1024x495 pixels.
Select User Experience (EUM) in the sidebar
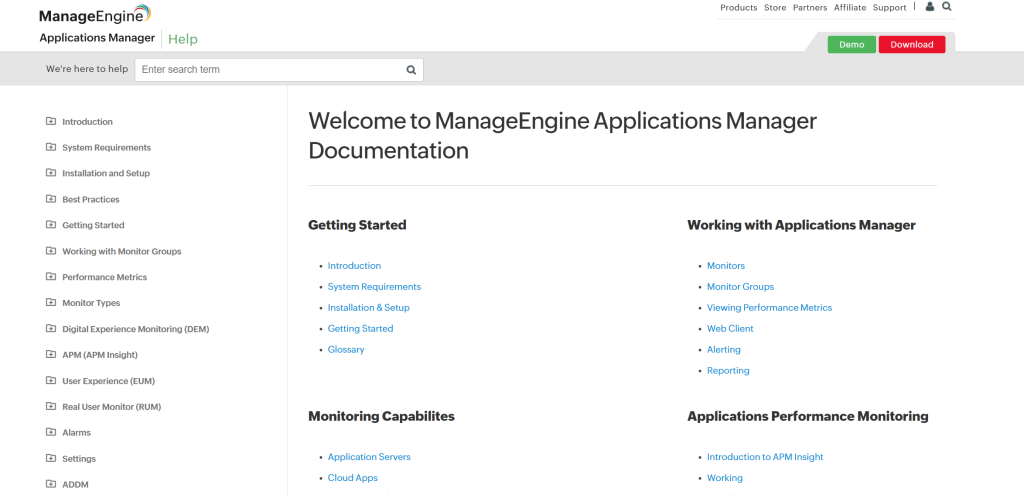[x=108, y=381]
